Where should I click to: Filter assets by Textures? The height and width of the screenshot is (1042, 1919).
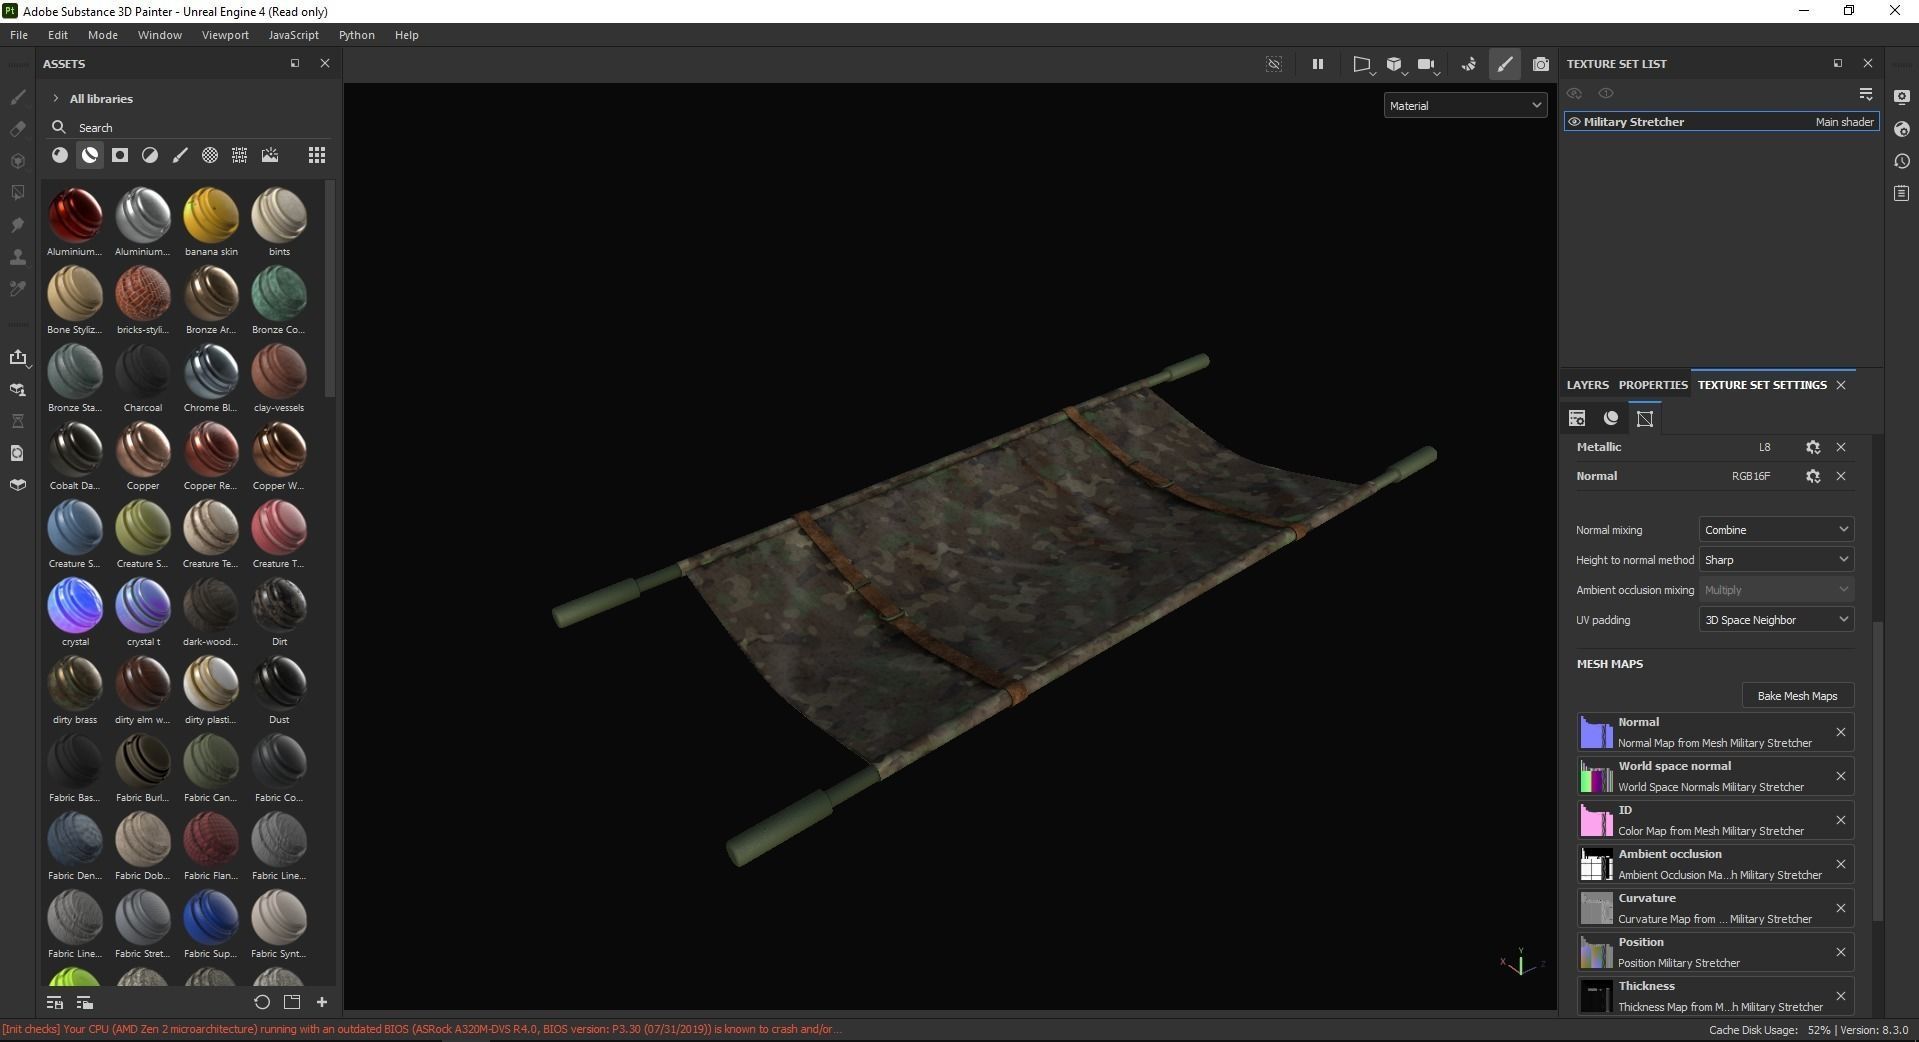[240, 155]
